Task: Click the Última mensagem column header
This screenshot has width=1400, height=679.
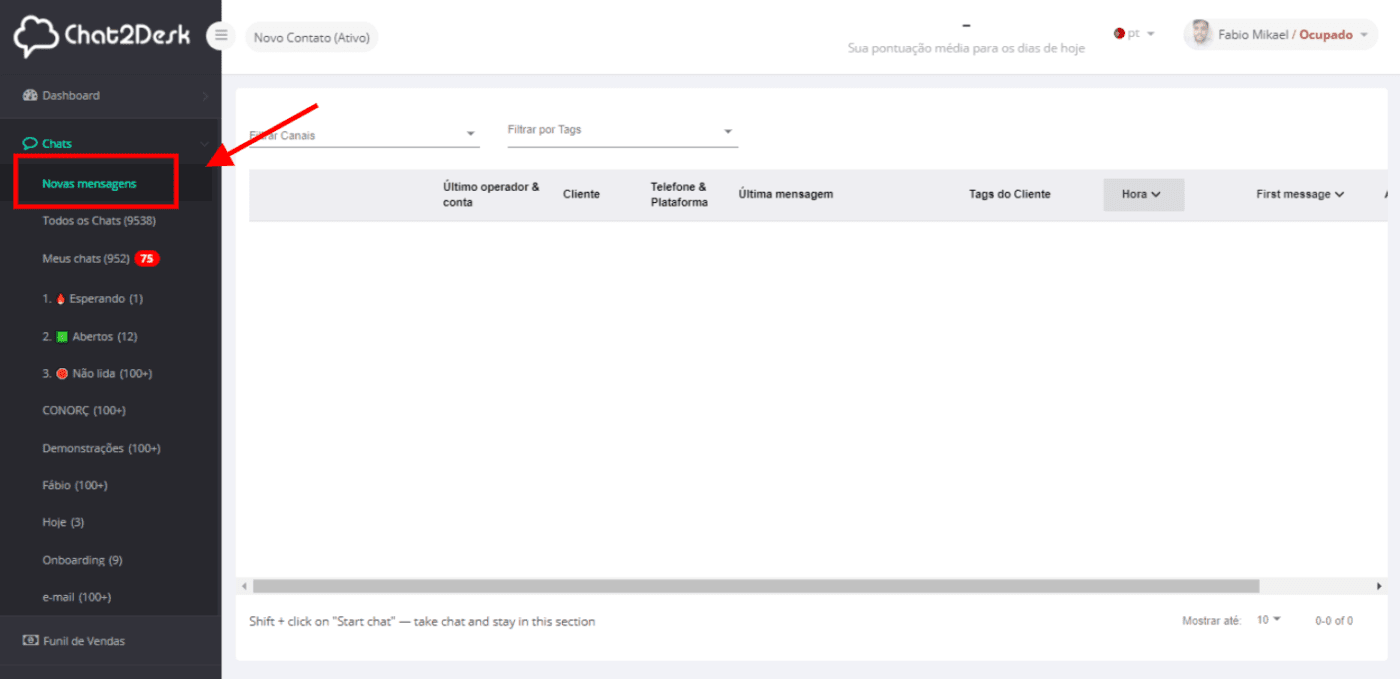Action: click(x=785, y=195)
